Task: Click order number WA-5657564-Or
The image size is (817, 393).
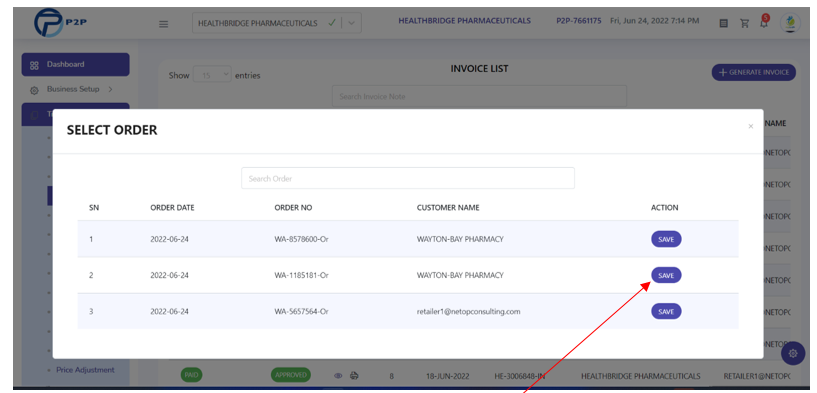Action: click(302, 311)
